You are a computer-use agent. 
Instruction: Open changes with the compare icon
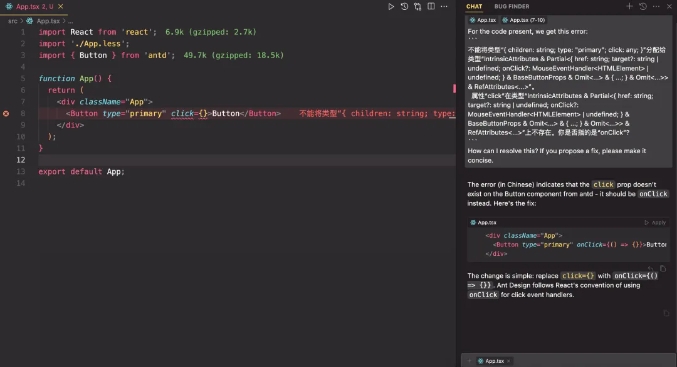(x=418, y=6)
